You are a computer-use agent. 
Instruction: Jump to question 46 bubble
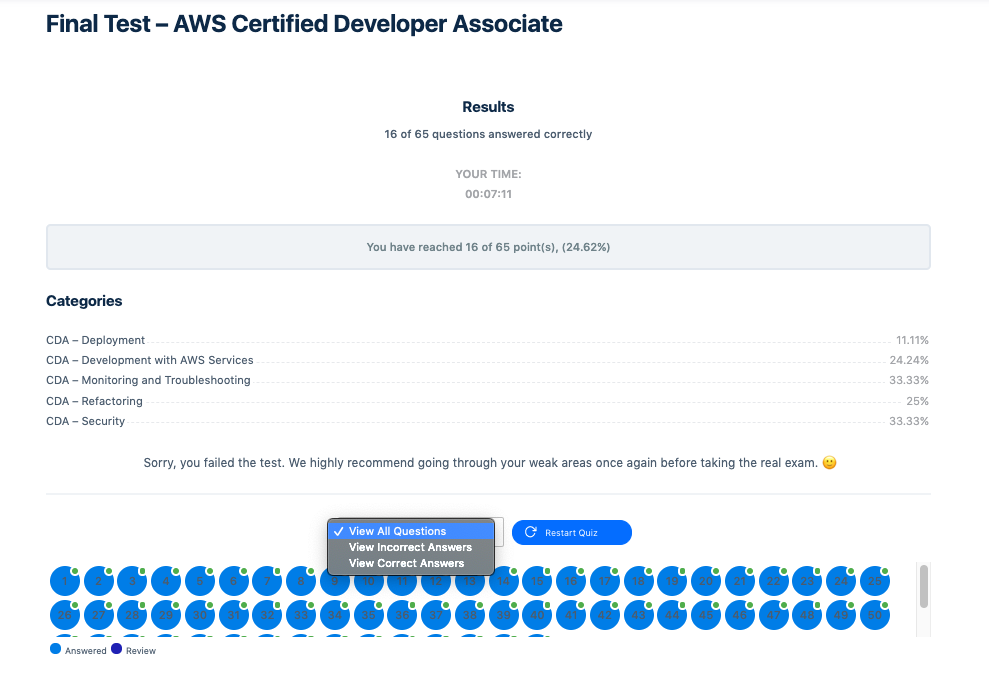pyautogui.click(x=740, y=615)
